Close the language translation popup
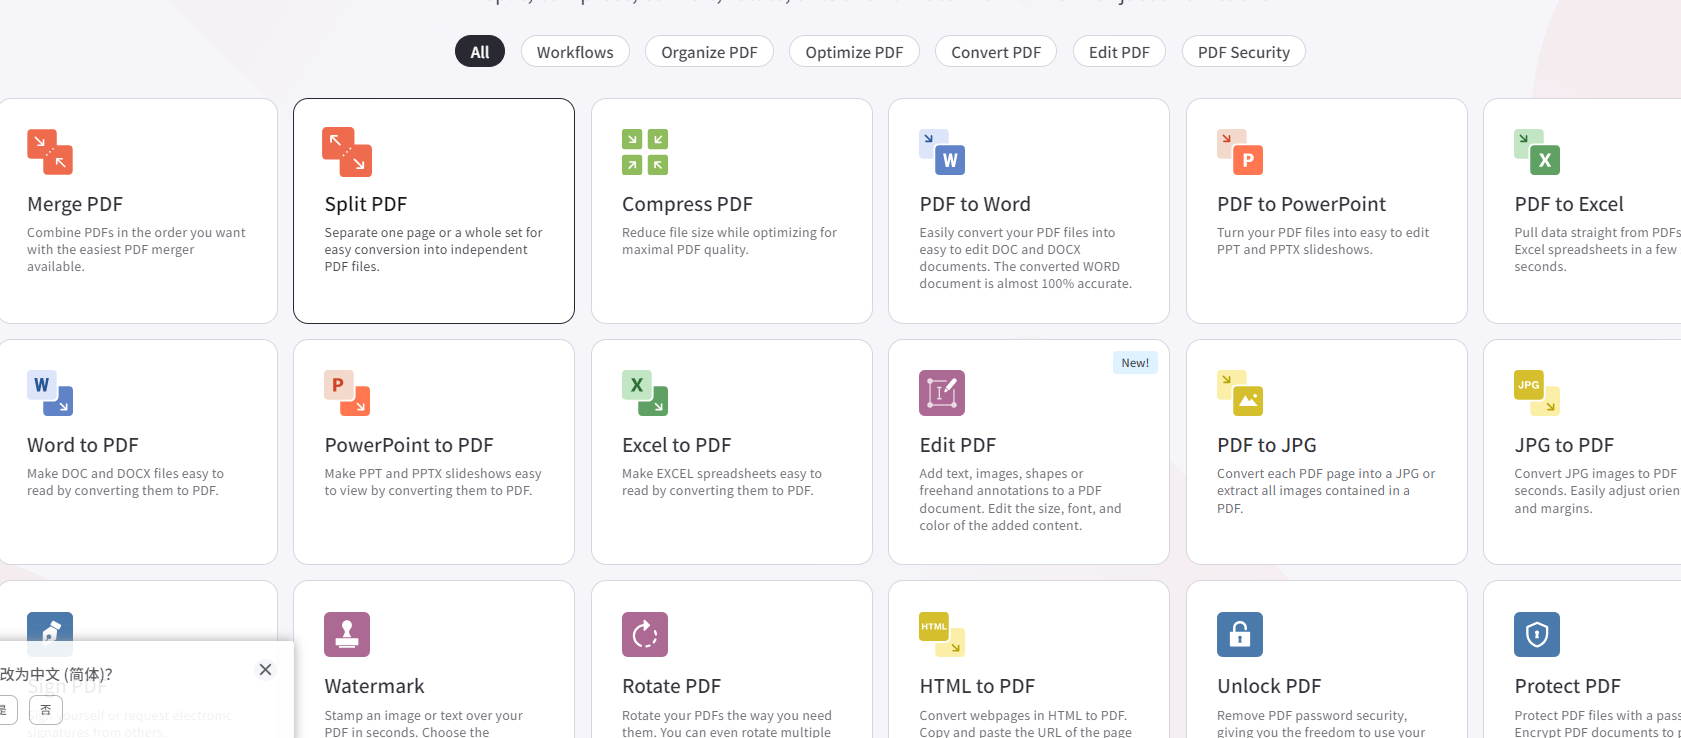Screen dimensions: 1681x738 [265, 670]
